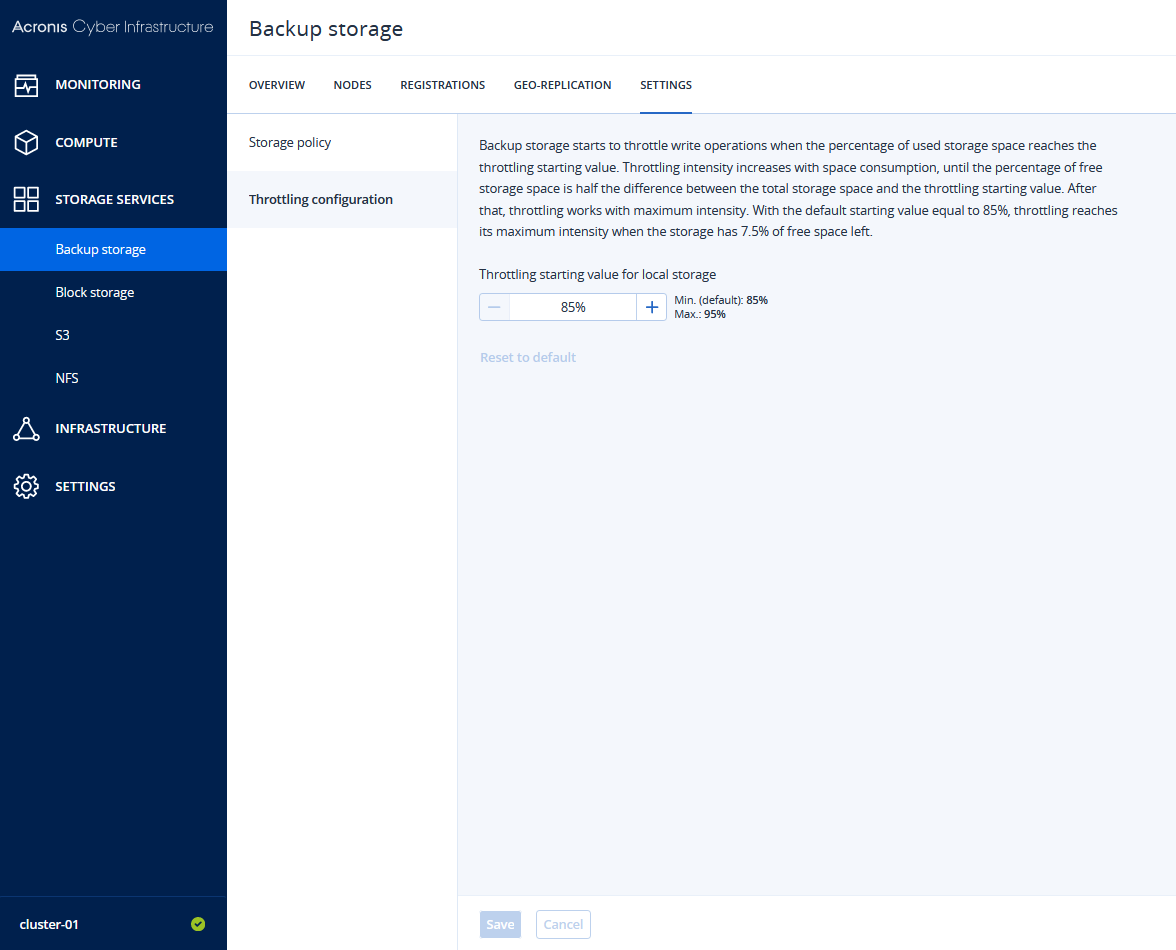Open Infrastructure using its flask icon

click(x=27, y=428)
